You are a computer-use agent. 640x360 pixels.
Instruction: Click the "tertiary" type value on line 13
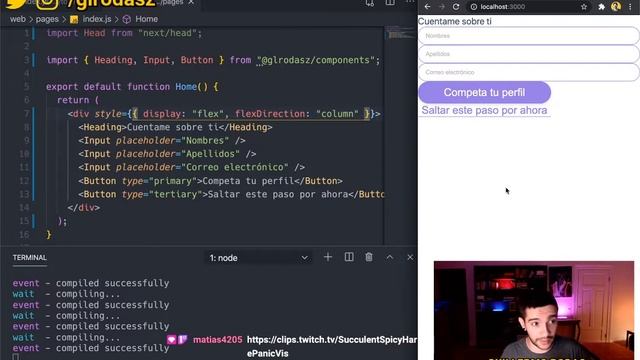(x=178, y=194)
